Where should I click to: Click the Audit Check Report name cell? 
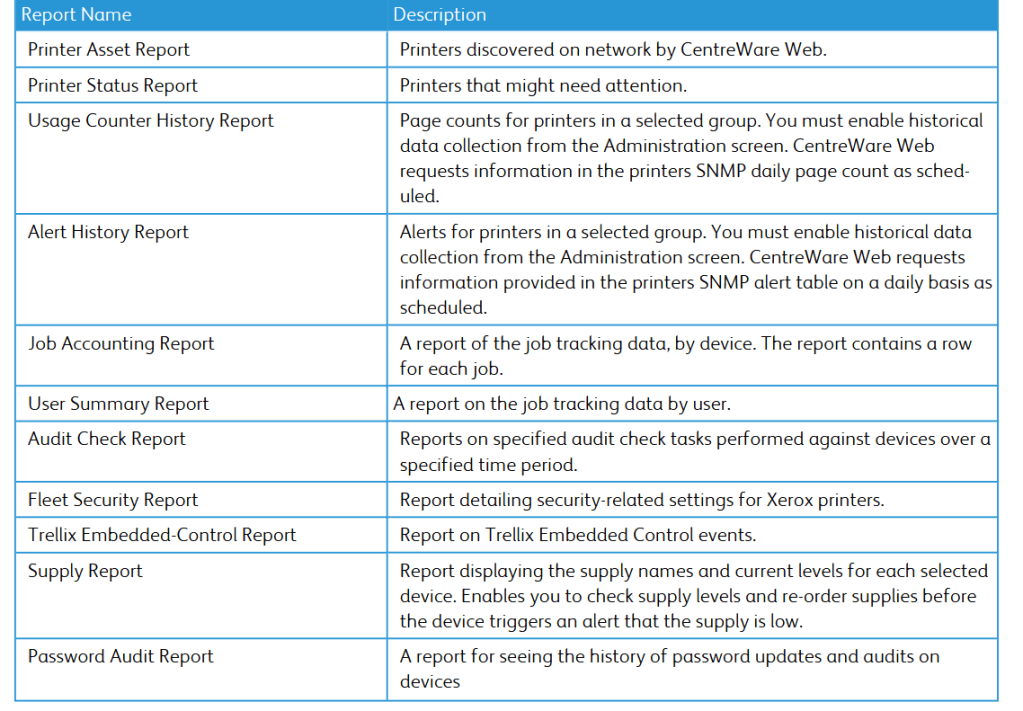pos(107,439)
